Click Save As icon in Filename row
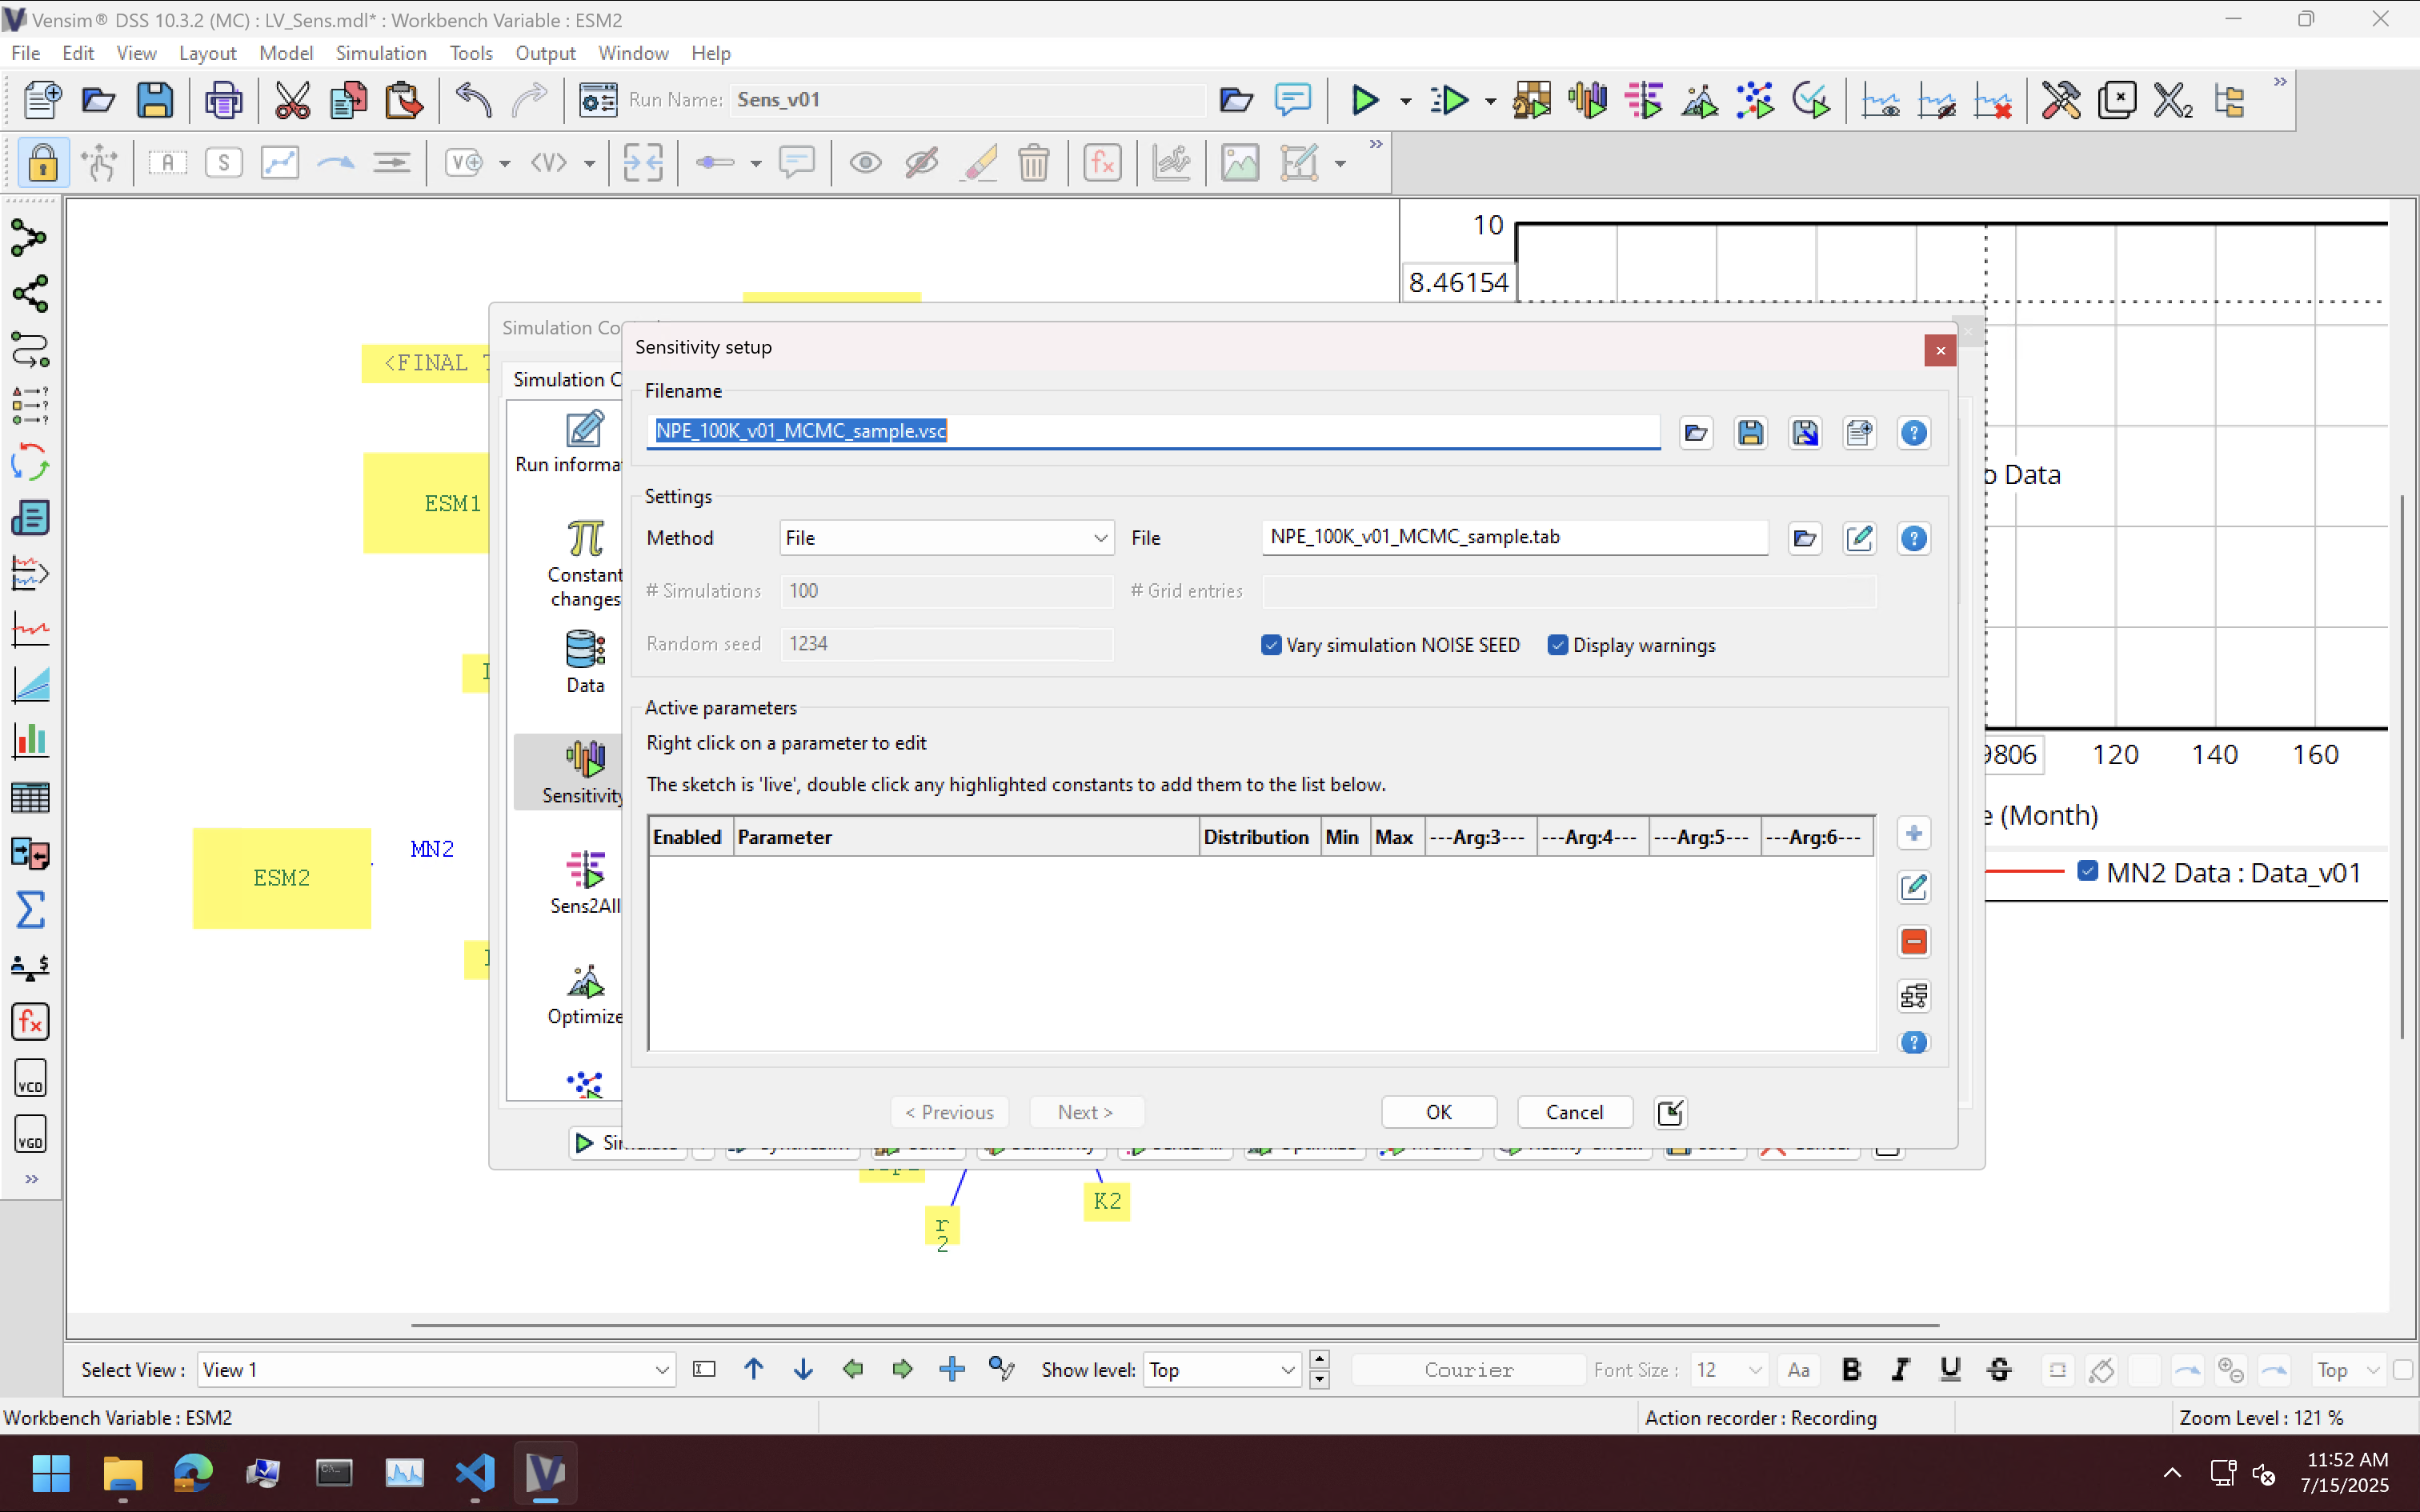The width and height of the screenshot is (2420, 1512). pos(1805,433)
